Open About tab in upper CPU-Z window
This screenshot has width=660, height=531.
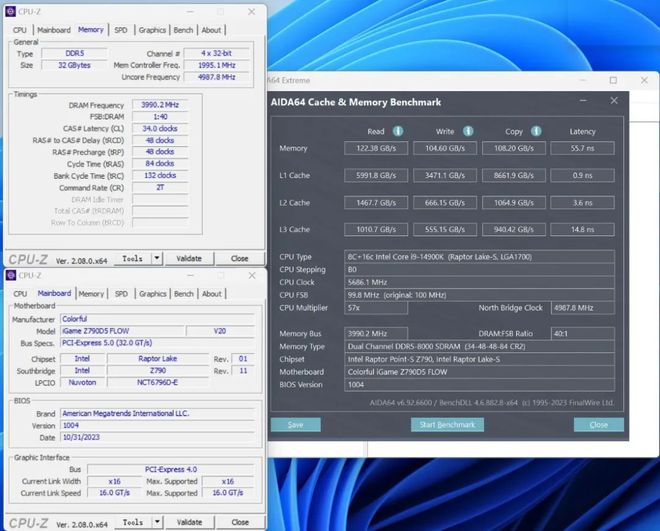211,30
